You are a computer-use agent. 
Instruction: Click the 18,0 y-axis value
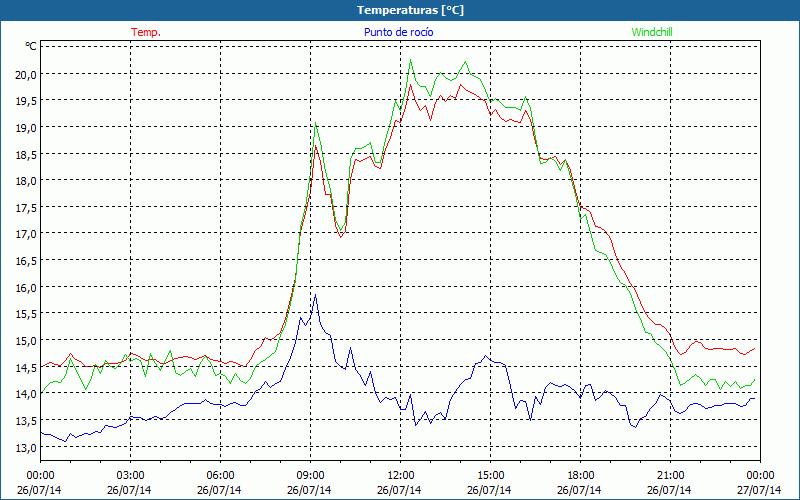(26, 181)
